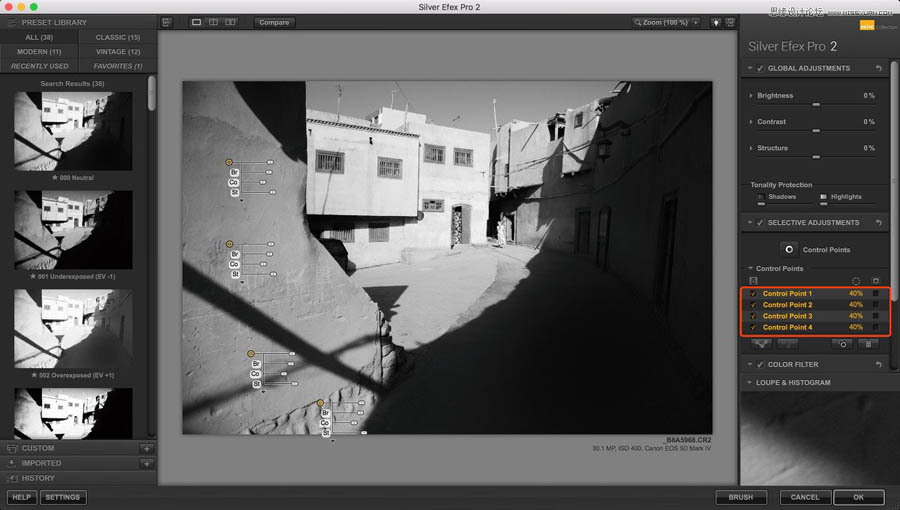The height and width of the screenshot is (510, 900).
Task: Toggle the left preset panel visibility icon
Action: tap(166, 22)
